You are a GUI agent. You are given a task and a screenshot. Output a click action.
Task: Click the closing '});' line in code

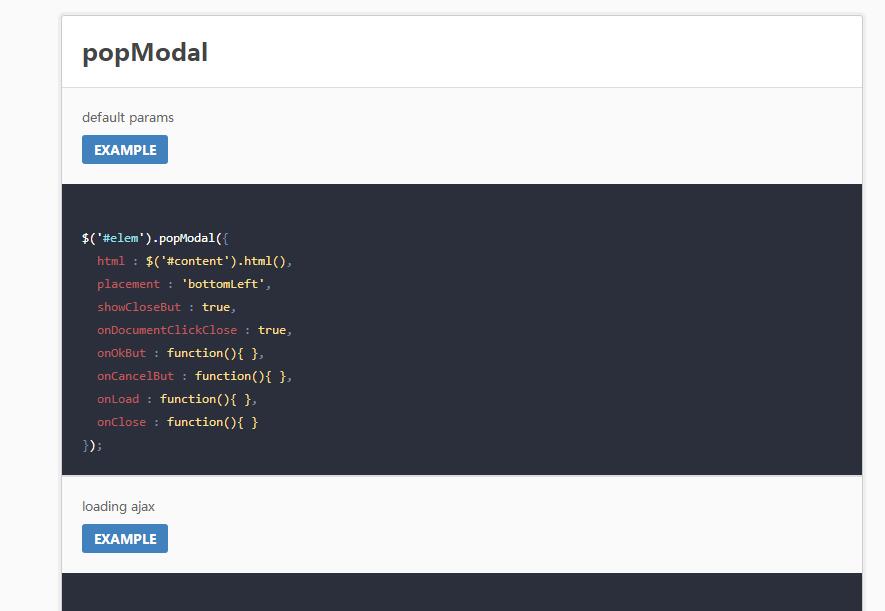pyautogui.click(x=92, y=445)
